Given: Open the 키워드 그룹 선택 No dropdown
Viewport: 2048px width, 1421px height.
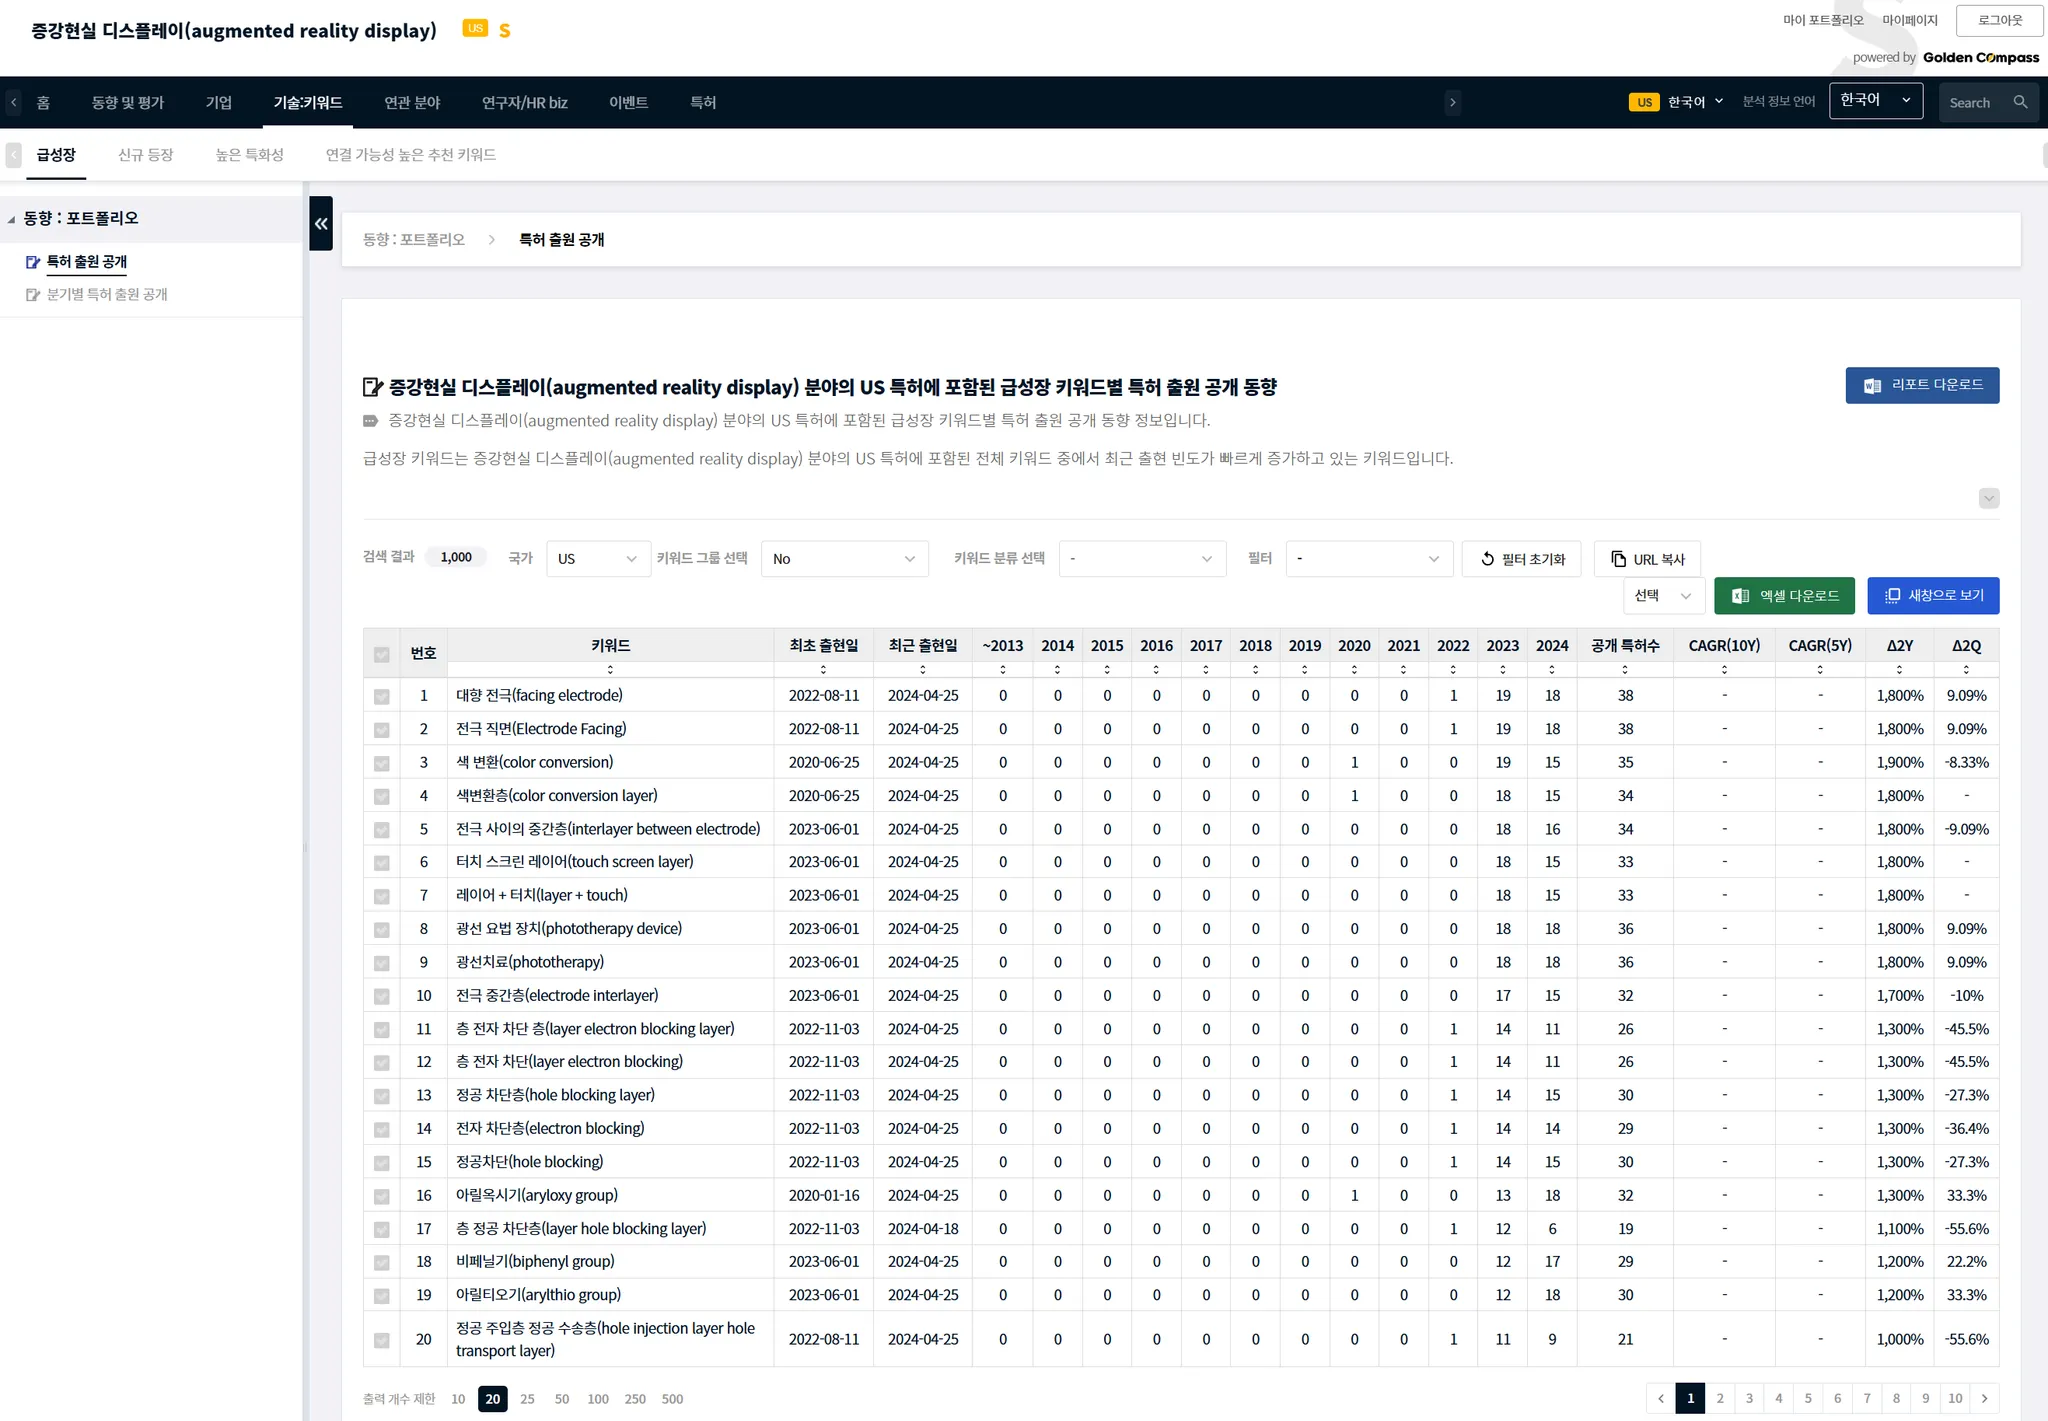Looking at the screenshot, I should (x=844, y=559).
